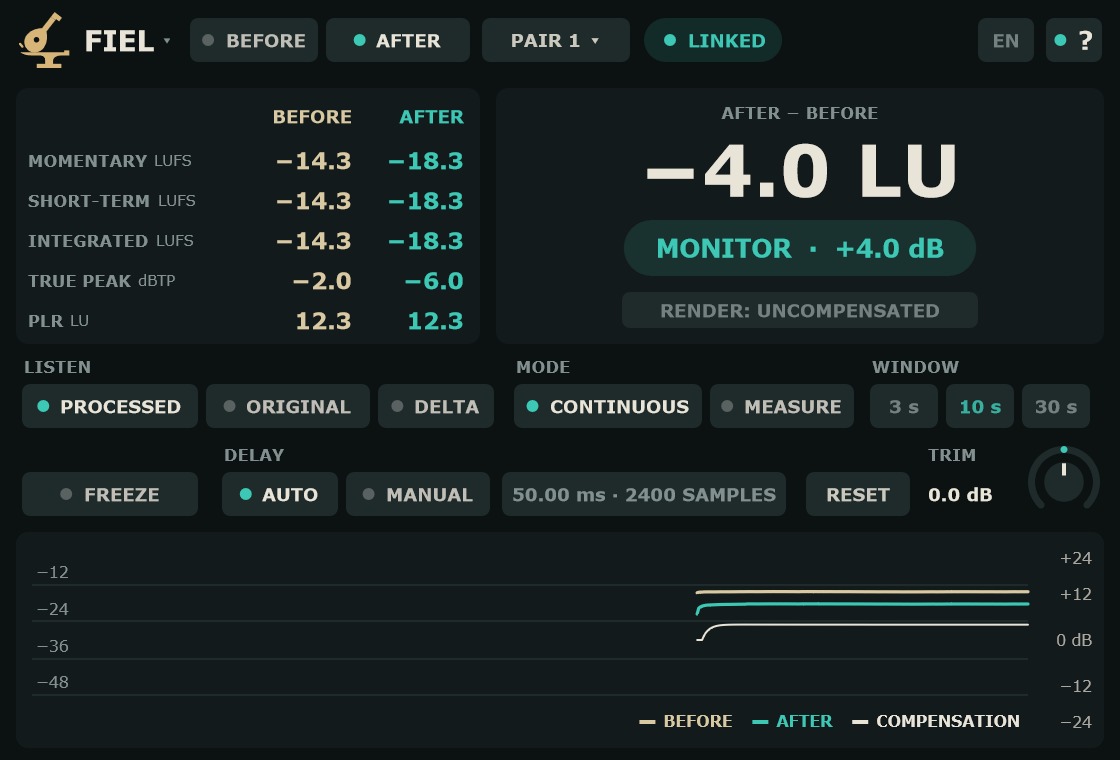This screenshot has width=1120, height=760.
Task: Select MANUAL delay mode
Action: click(418, 494)
